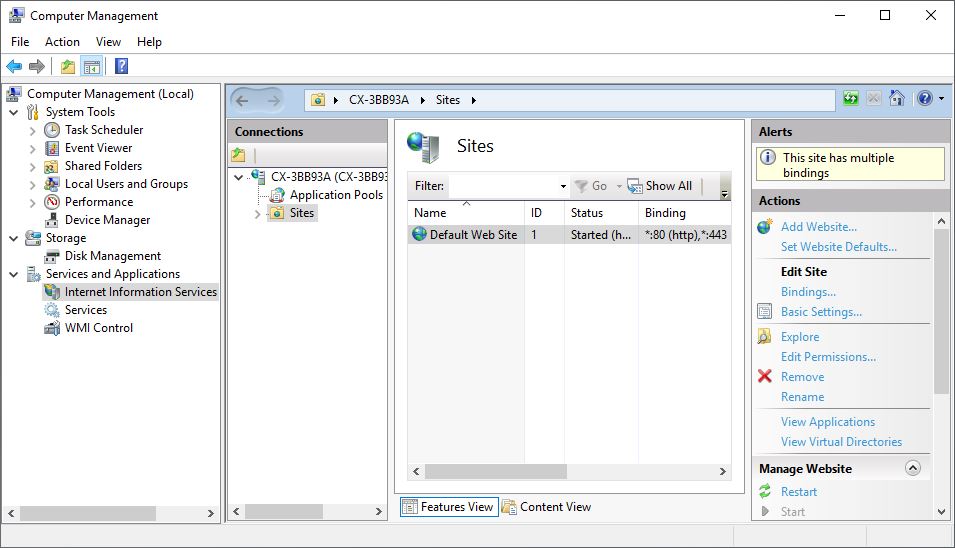This screenshot has height=548, width=955.
Task: Click the Services gear icon
Action: [52, 310]
